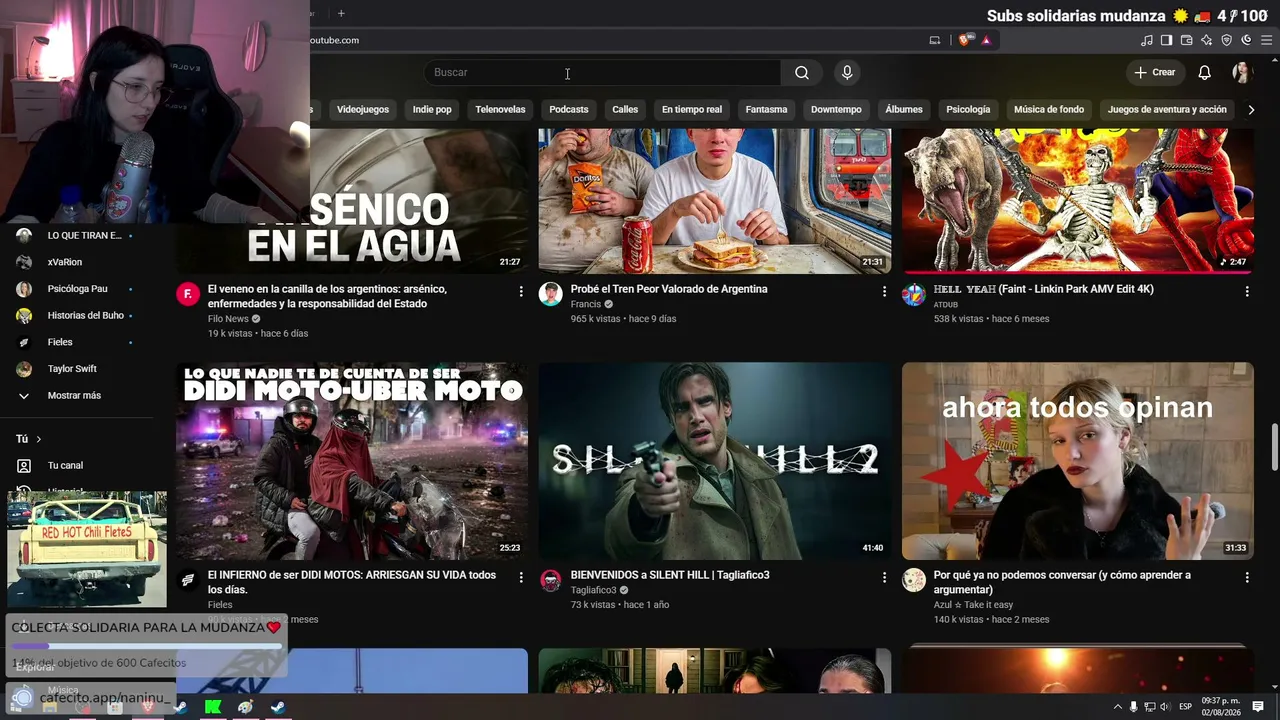Open the Windows notification center icon

tap(1258, 707)
